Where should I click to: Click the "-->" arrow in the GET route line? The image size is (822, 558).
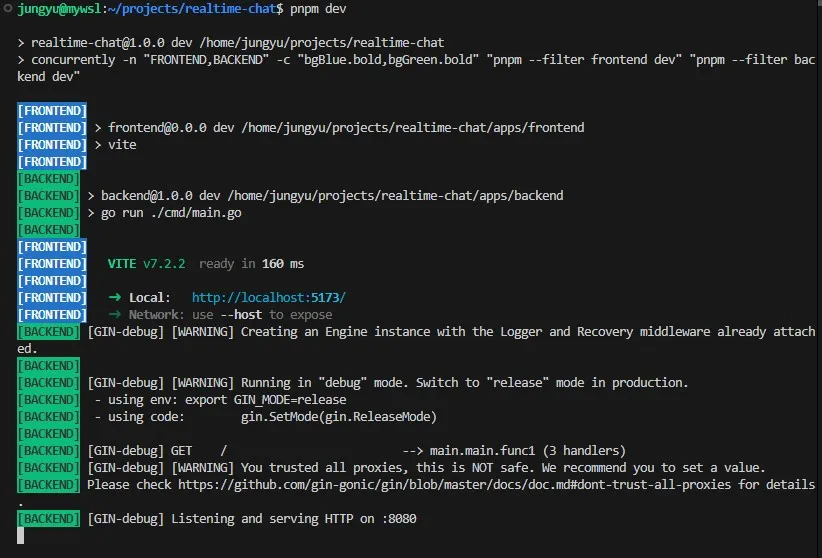pyautogui.click(x=413, y=451)
